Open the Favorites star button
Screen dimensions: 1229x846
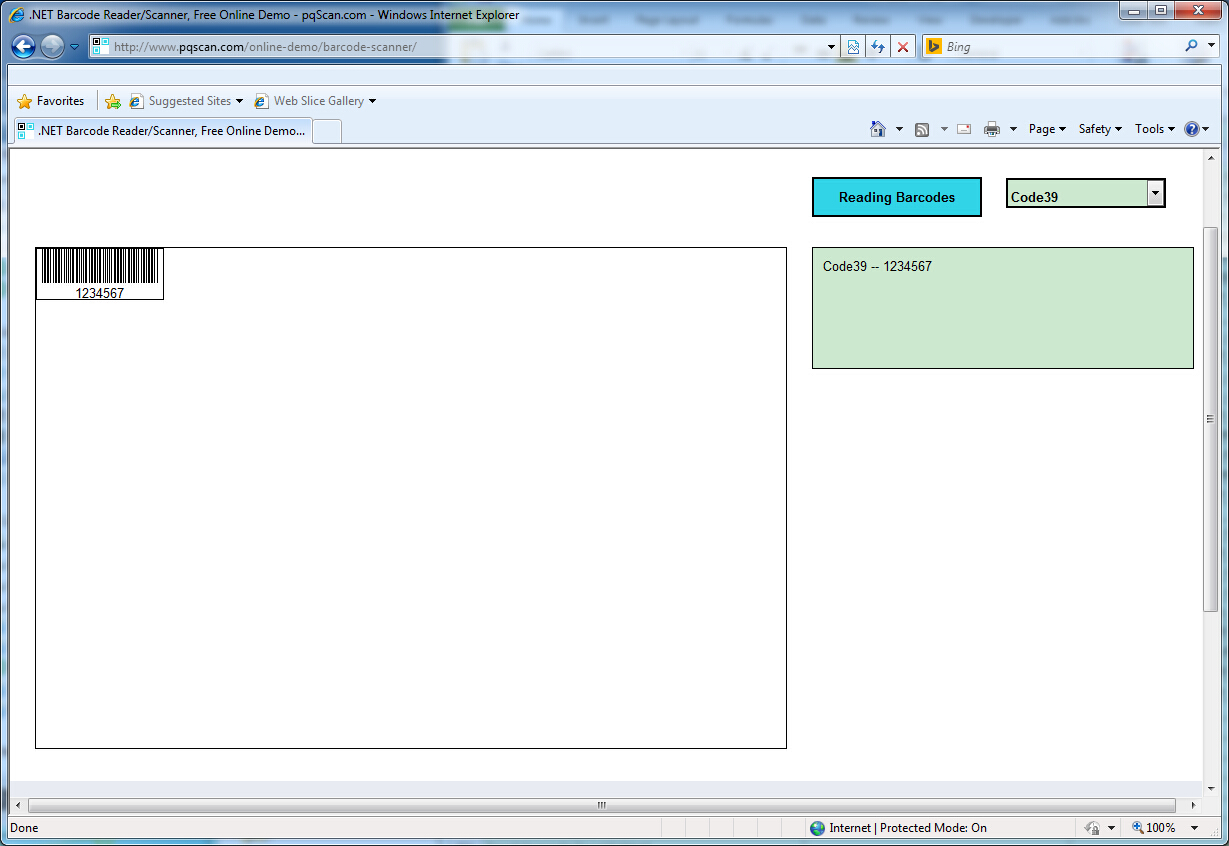click(51, 101)
